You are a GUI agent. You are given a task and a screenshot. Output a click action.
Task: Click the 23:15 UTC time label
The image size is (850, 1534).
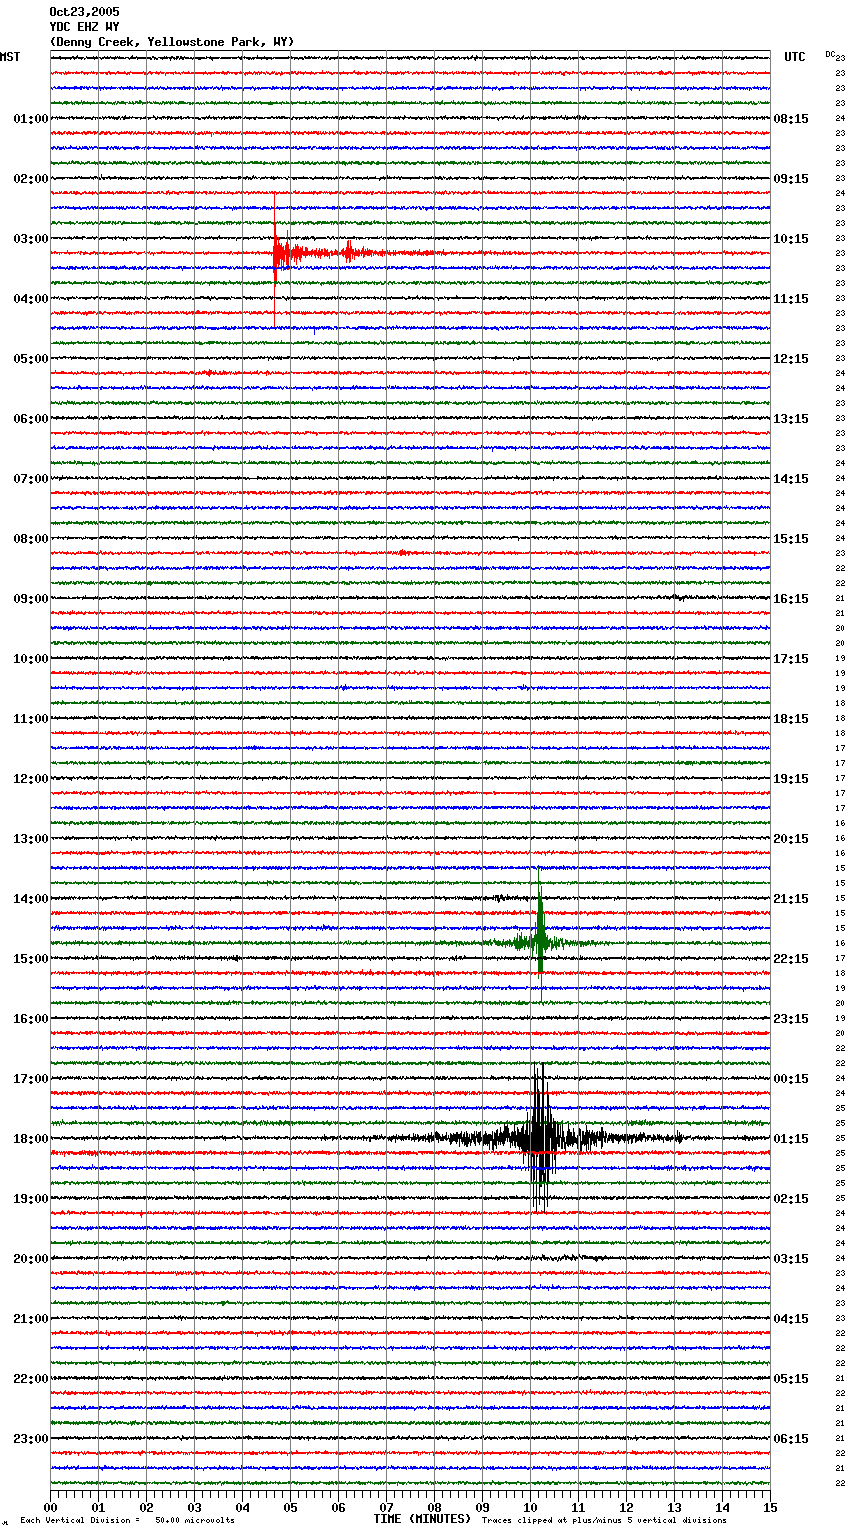(791, 1019)
